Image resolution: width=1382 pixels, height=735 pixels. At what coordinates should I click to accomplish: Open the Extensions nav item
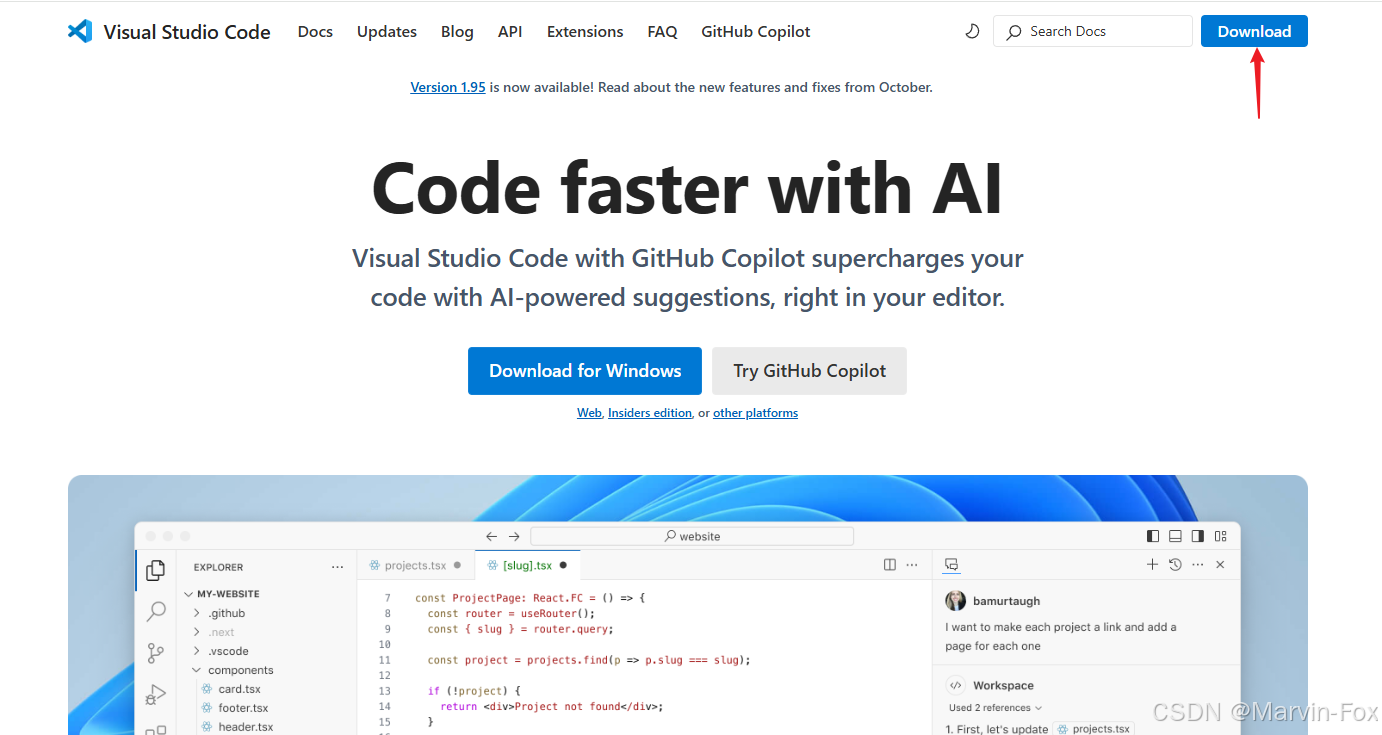pos(585,32)
